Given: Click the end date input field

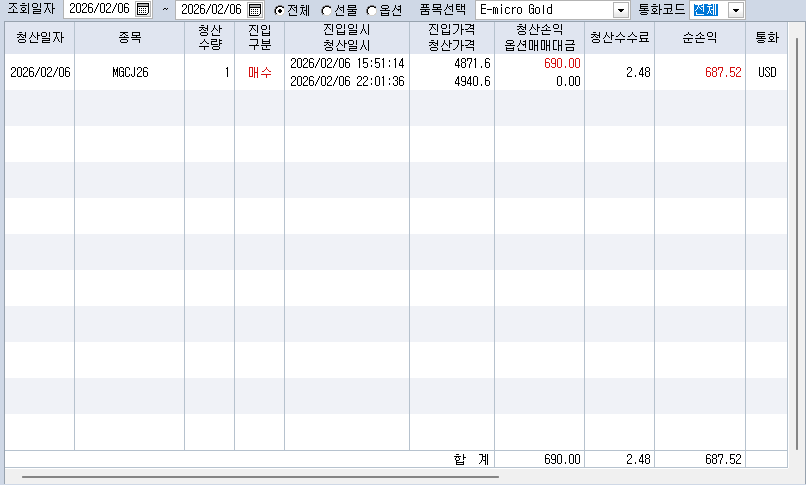Looking at the screenshot, I should 211,9.
